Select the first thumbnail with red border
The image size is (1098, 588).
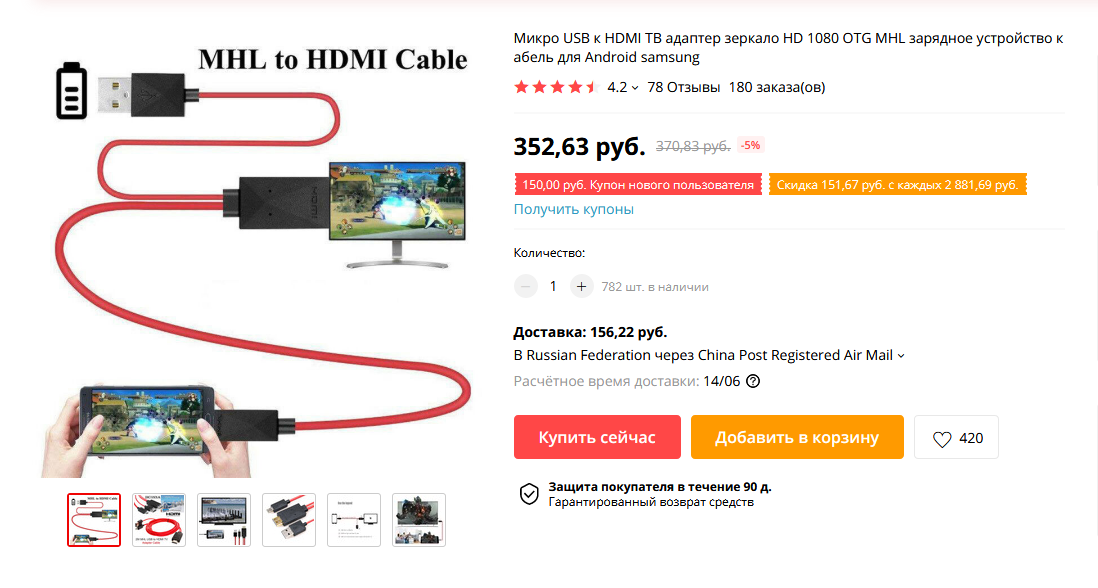point(94,520)
